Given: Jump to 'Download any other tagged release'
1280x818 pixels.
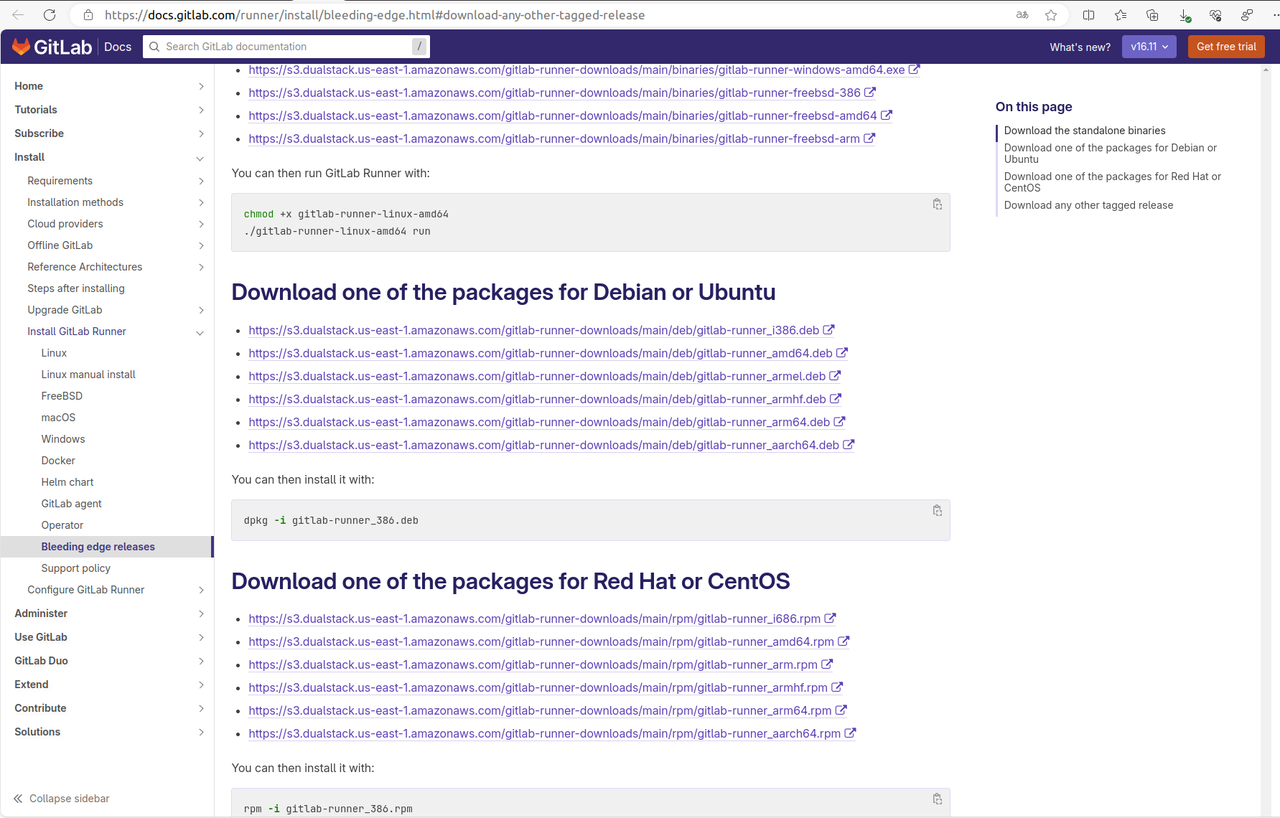Looking at the screenshot, I should click(1088, 205).
